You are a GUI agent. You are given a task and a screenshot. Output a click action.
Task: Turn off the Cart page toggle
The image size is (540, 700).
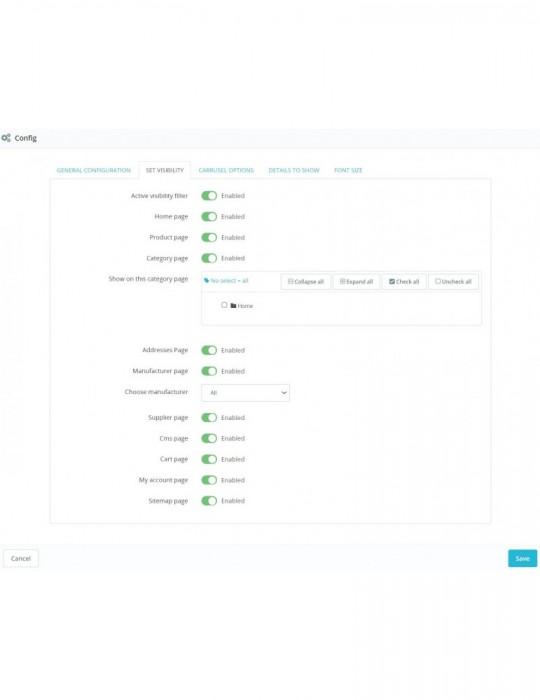209,459
